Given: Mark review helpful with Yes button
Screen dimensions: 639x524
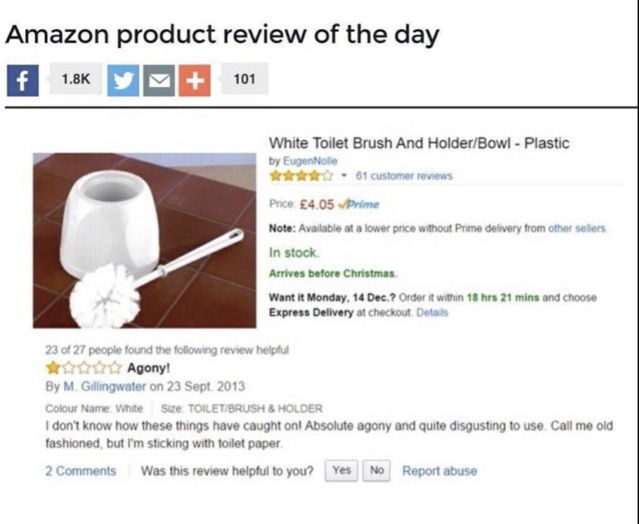Looking at the screenshot, I should [342, 470].
